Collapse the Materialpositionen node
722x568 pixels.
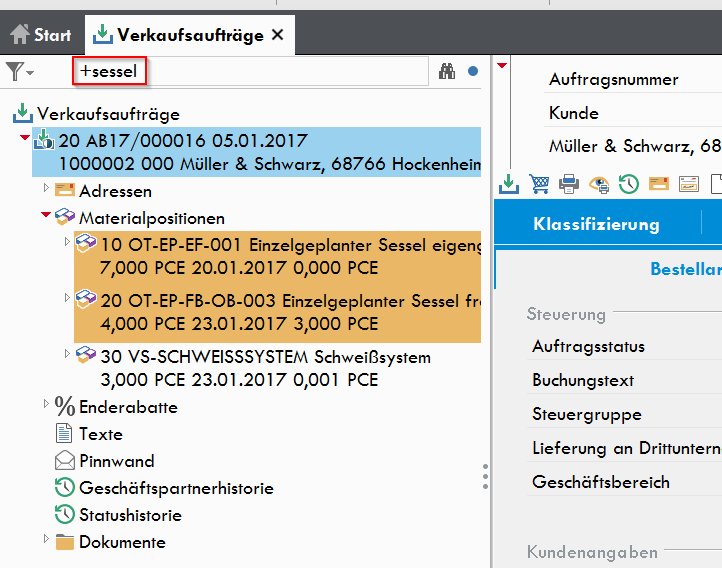tap(46, 214)
